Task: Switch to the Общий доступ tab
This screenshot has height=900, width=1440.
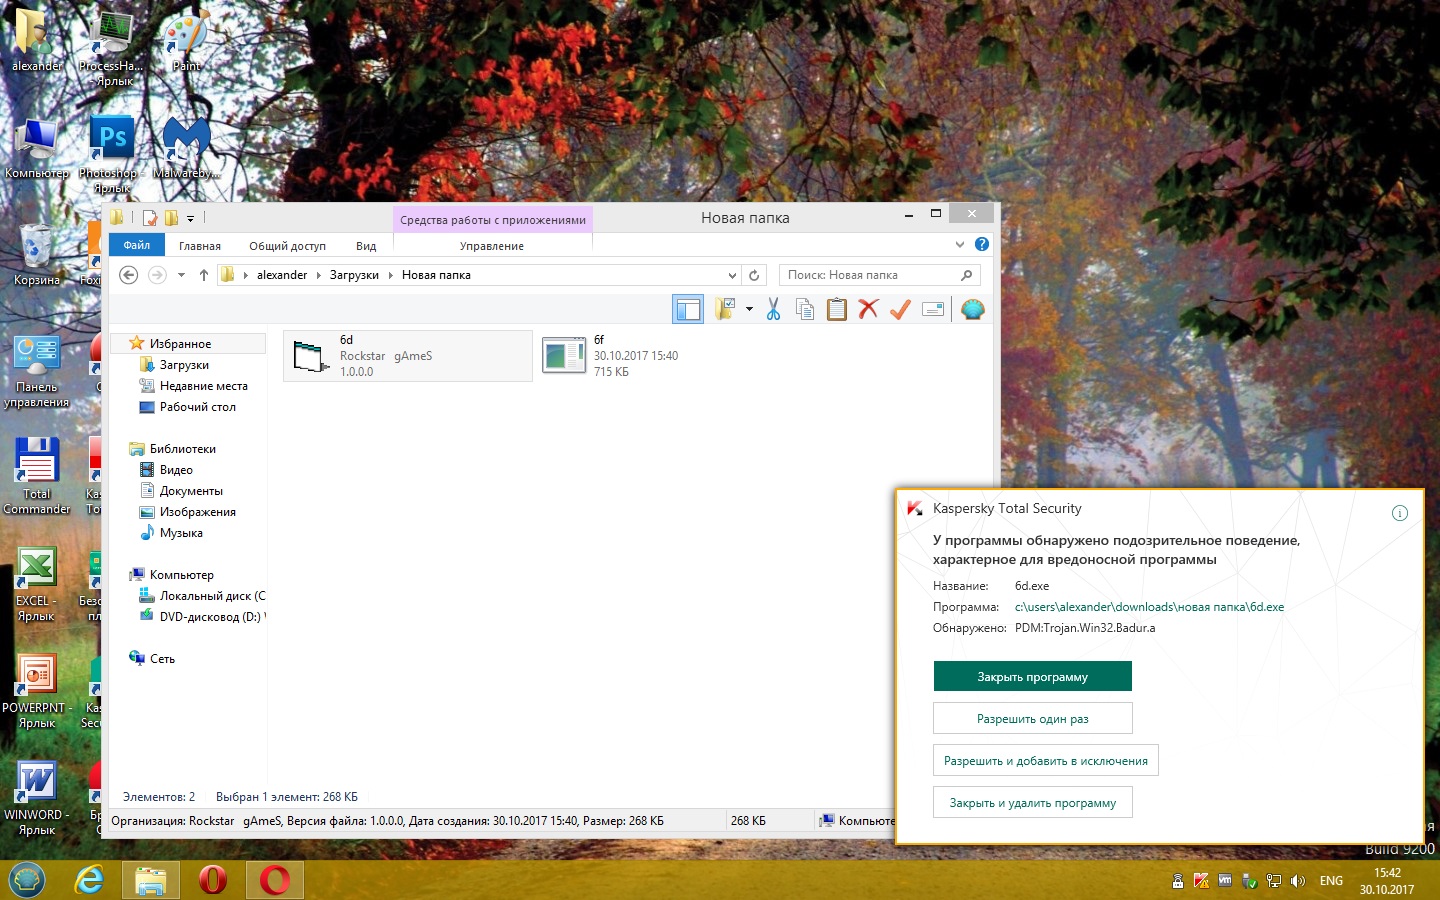Action: [288, 245]
